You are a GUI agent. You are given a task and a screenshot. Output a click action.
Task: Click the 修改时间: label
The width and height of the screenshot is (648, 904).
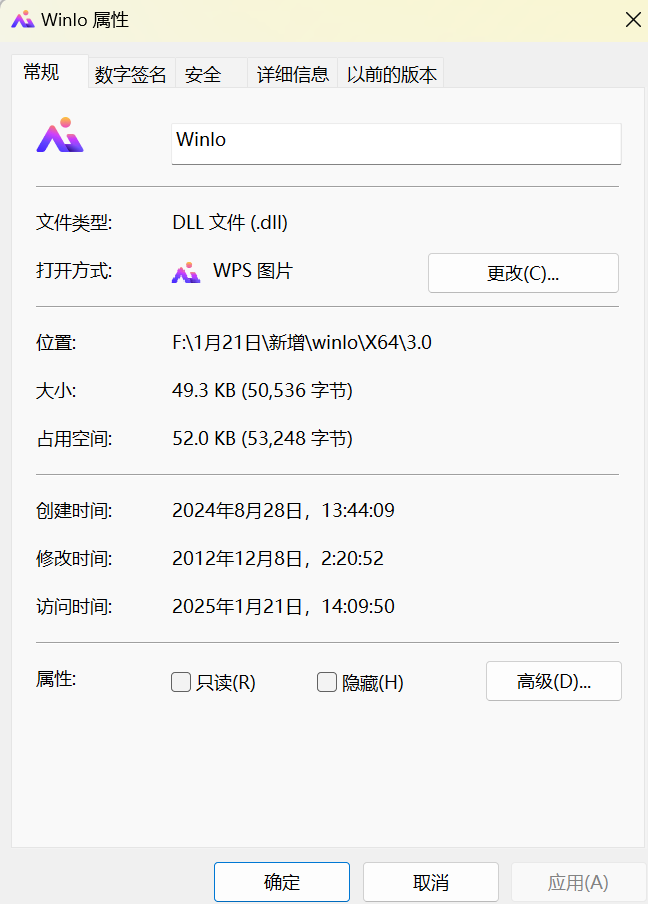(x=74, y=558)
